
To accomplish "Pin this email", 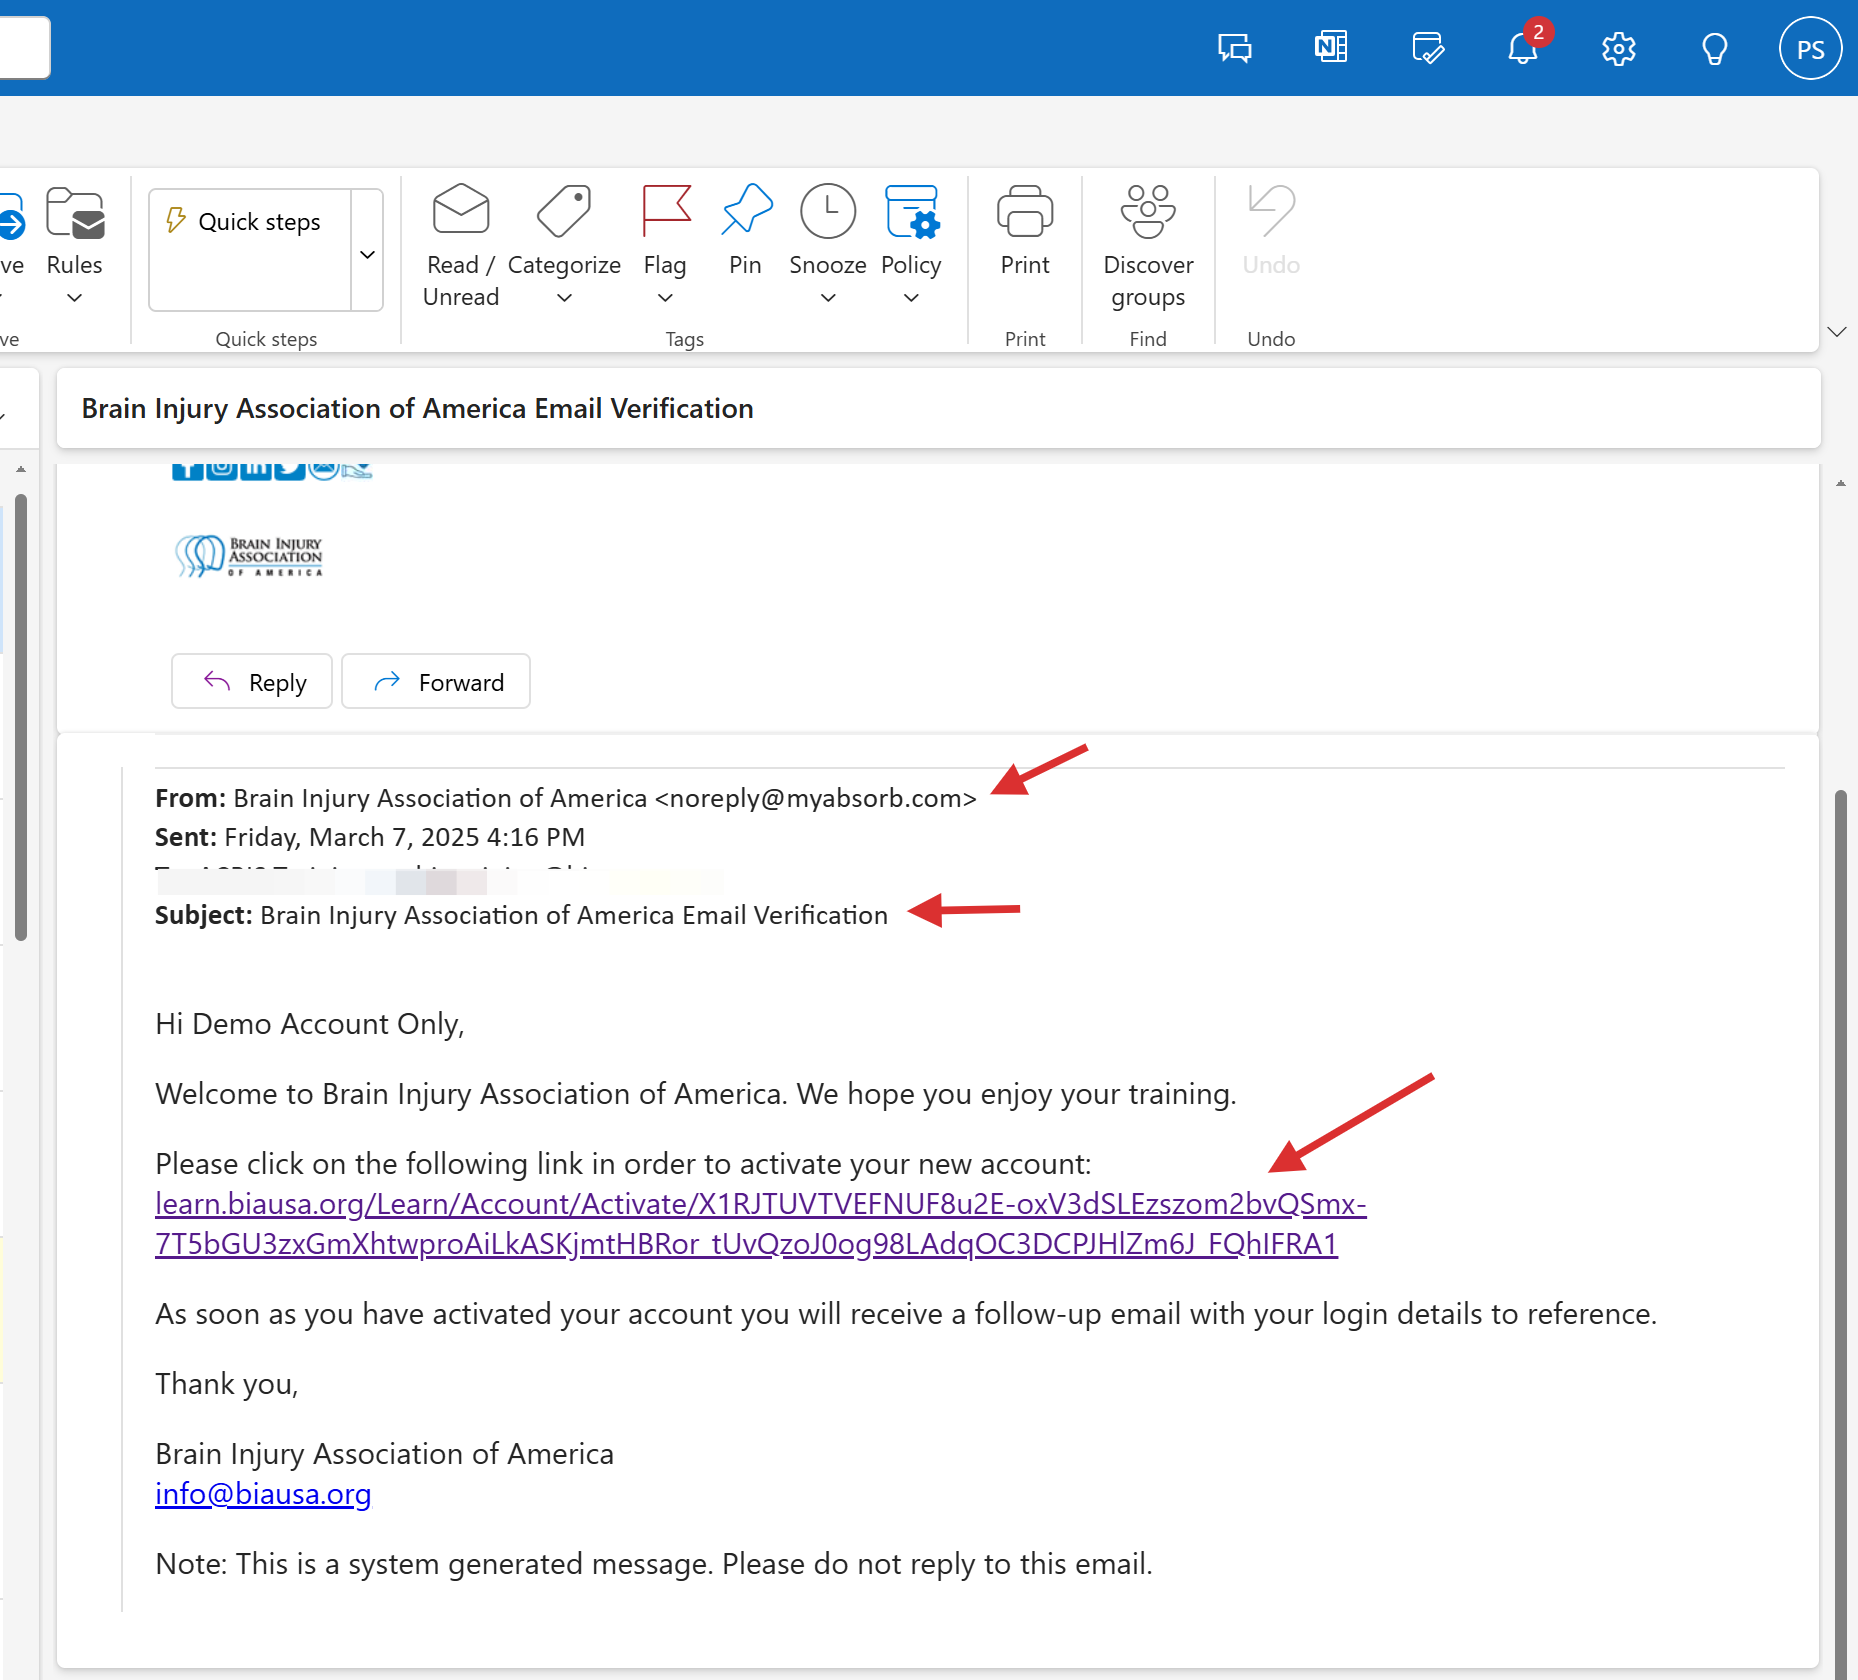I will pyautogui.click(x=746, y=232).
